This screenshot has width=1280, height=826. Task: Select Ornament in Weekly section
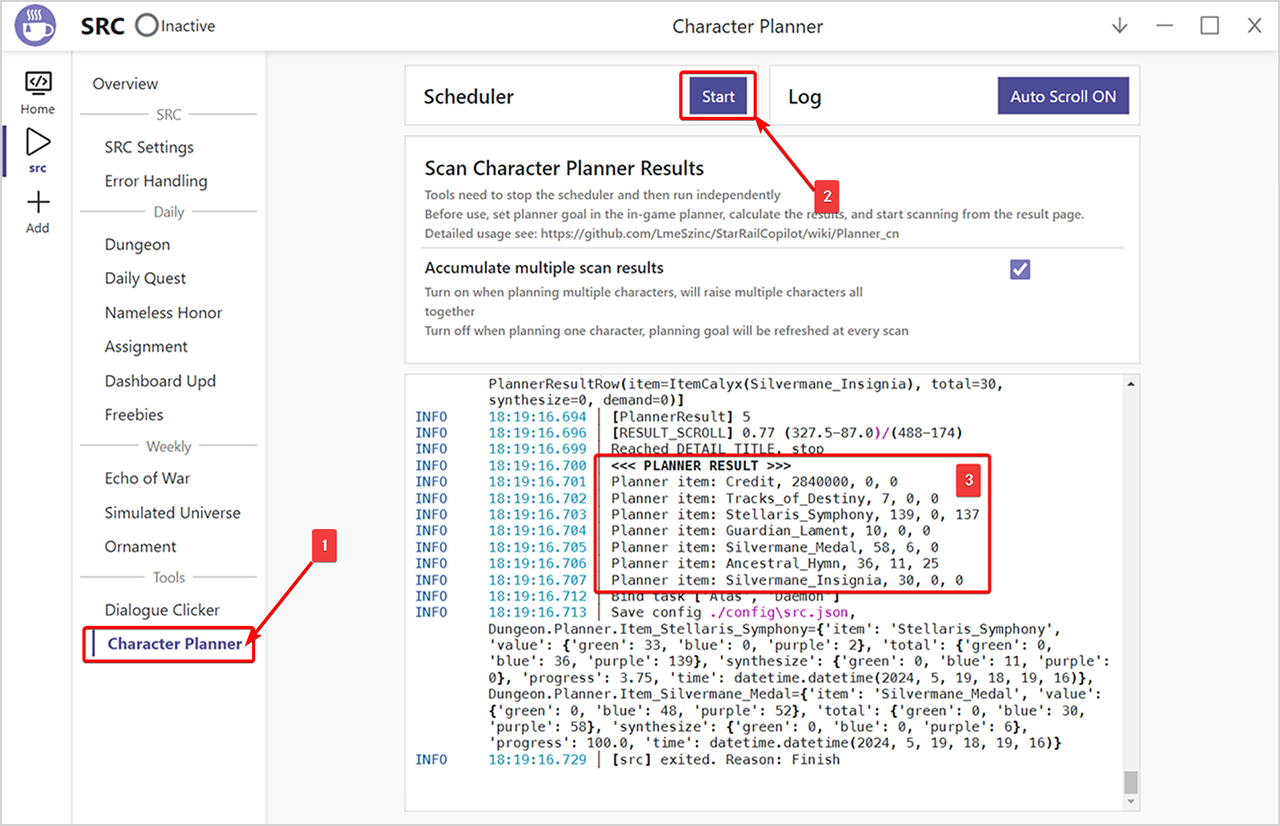coord(140,547)
